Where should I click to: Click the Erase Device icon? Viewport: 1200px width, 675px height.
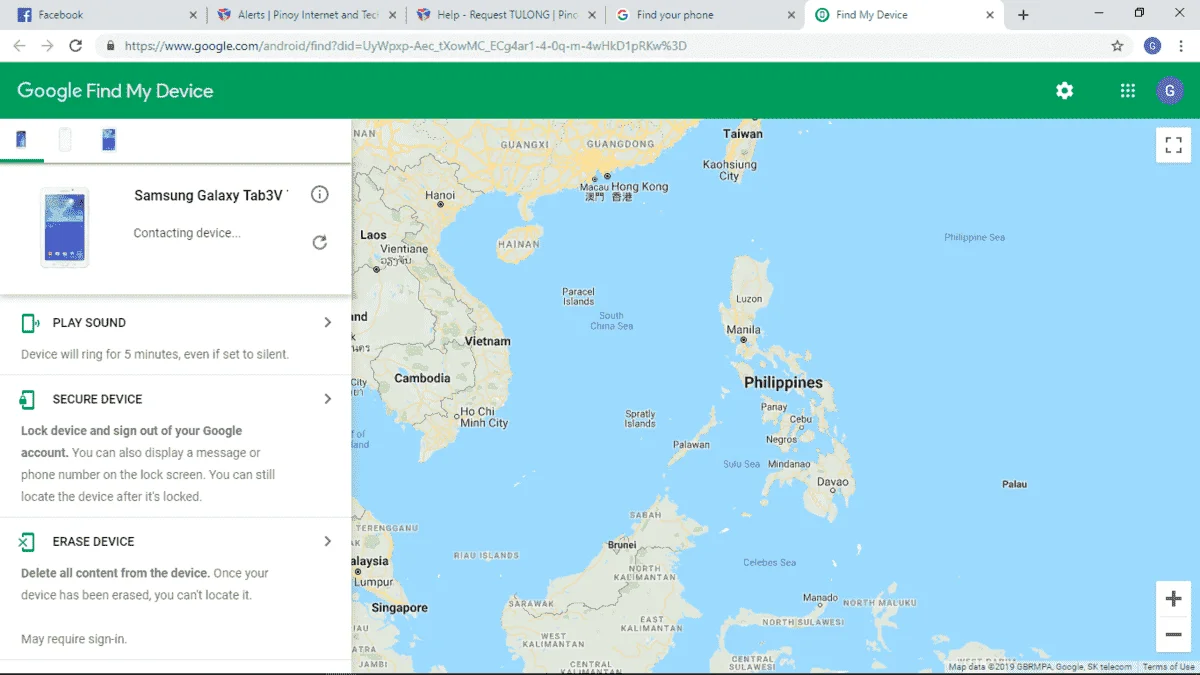(x=28, y=541)
